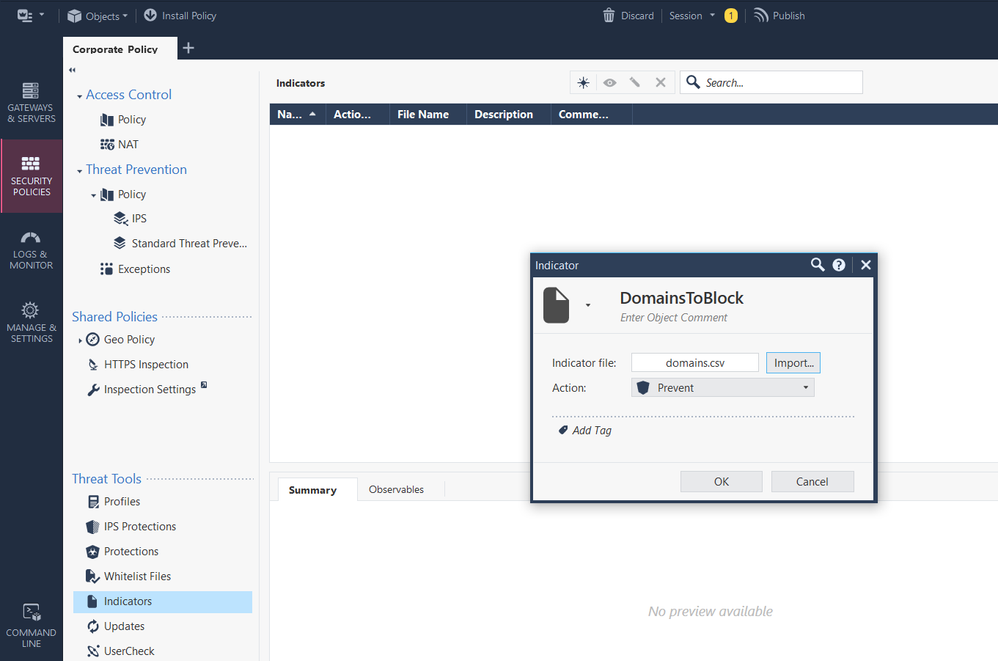This screenshot has height=661, width=998.
Task: Click the Indicators search field
Action: (780, 83)
